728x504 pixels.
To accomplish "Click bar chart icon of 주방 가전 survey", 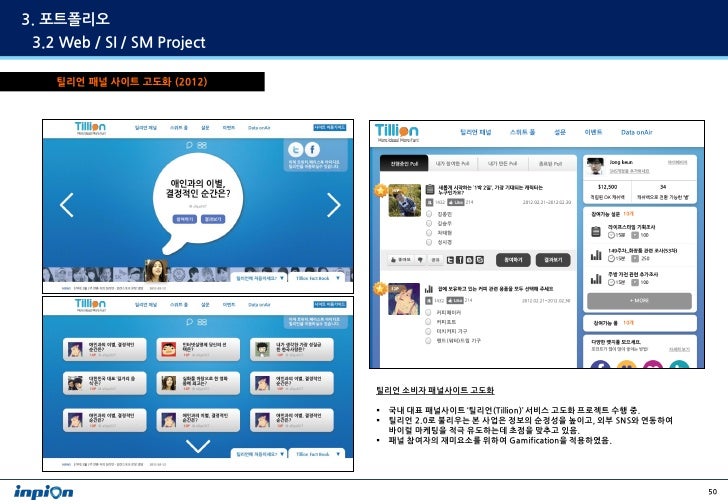I will click(596, 278).
